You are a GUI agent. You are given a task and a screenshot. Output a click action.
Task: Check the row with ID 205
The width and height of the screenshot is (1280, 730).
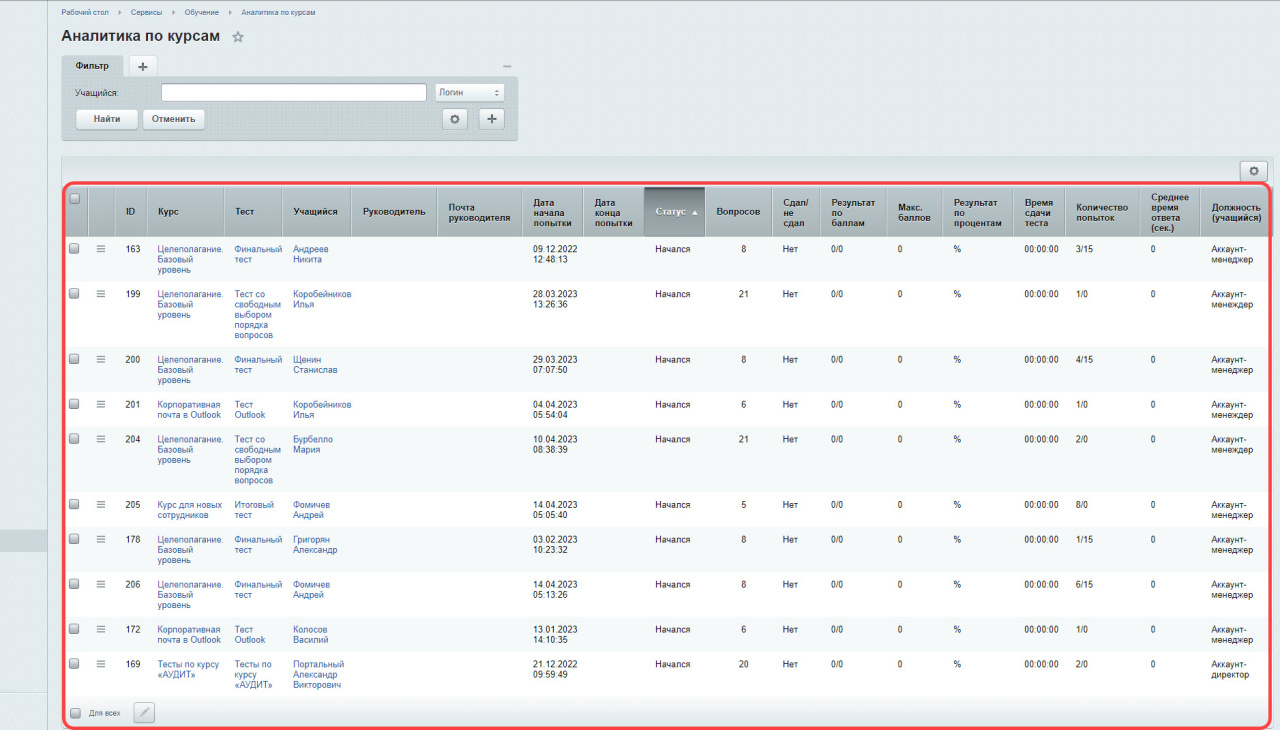click(74, 504)
